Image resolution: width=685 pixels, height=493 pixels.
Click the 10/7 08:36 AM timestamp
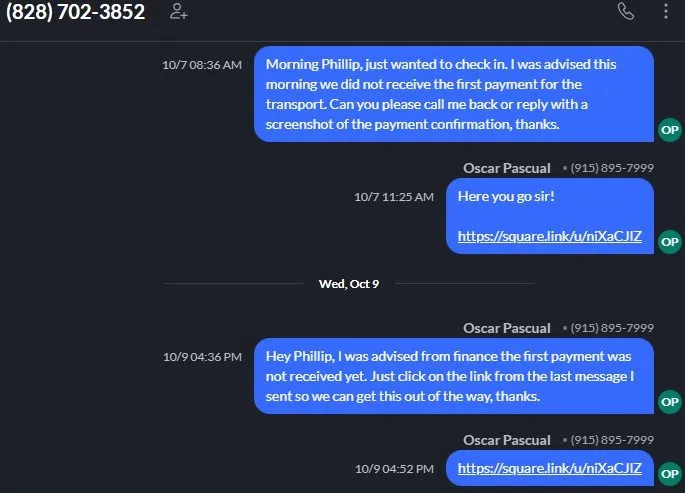click(x=202, y=65)
